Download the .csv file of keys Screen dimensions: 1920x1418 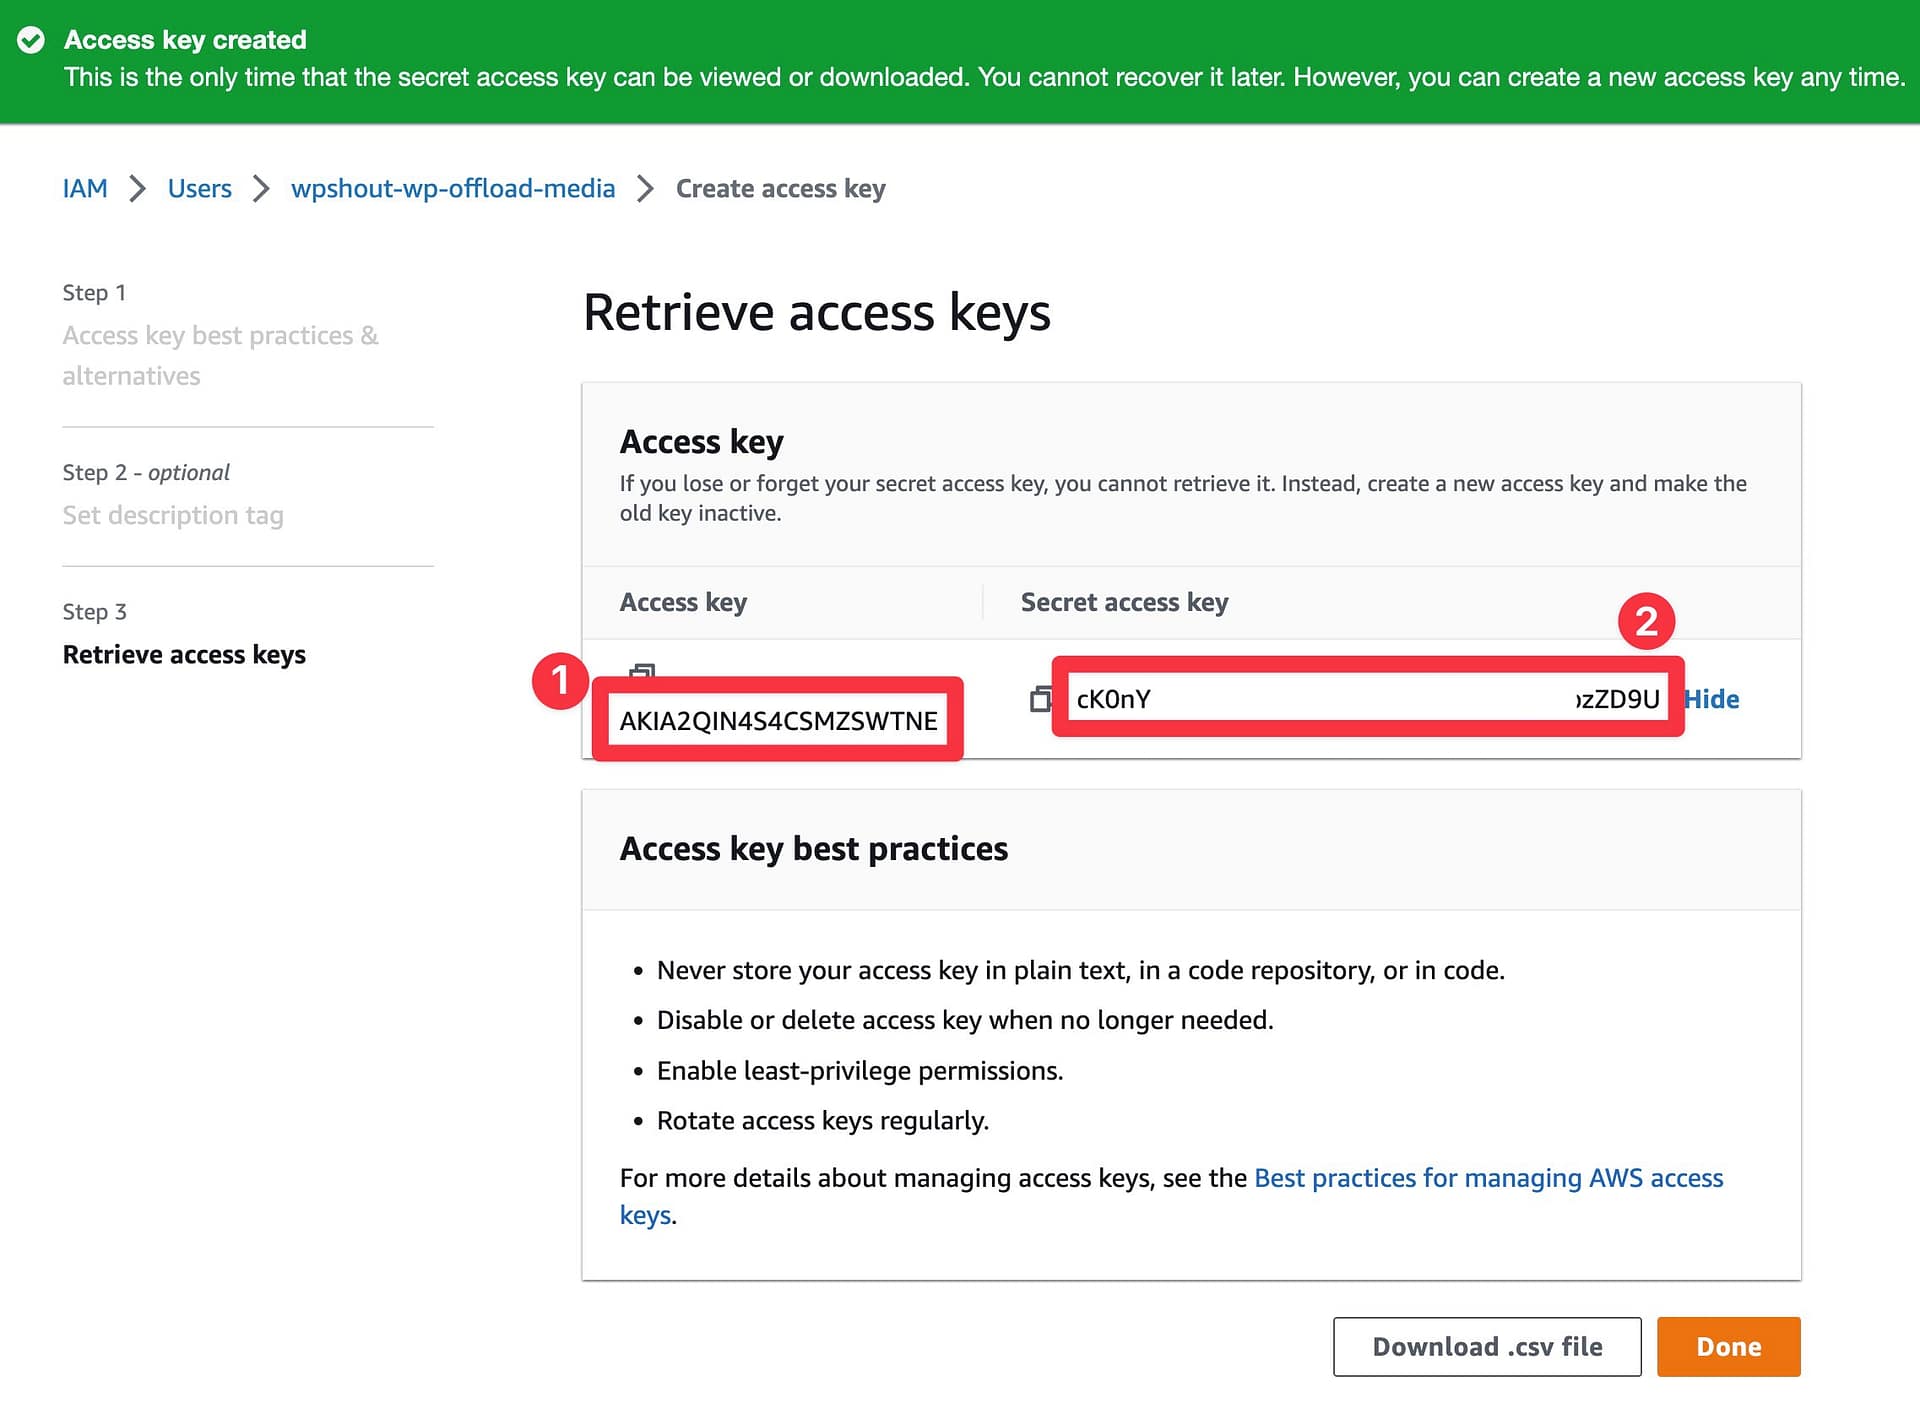pyautogui.click(x=1486, y=1346)
